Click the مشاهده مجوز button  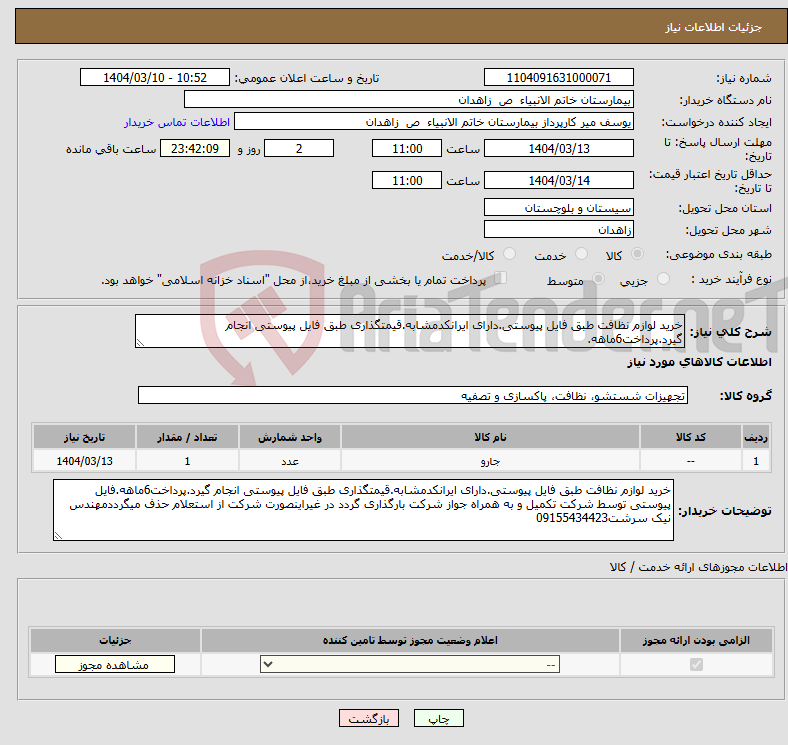tap(115, 665)
